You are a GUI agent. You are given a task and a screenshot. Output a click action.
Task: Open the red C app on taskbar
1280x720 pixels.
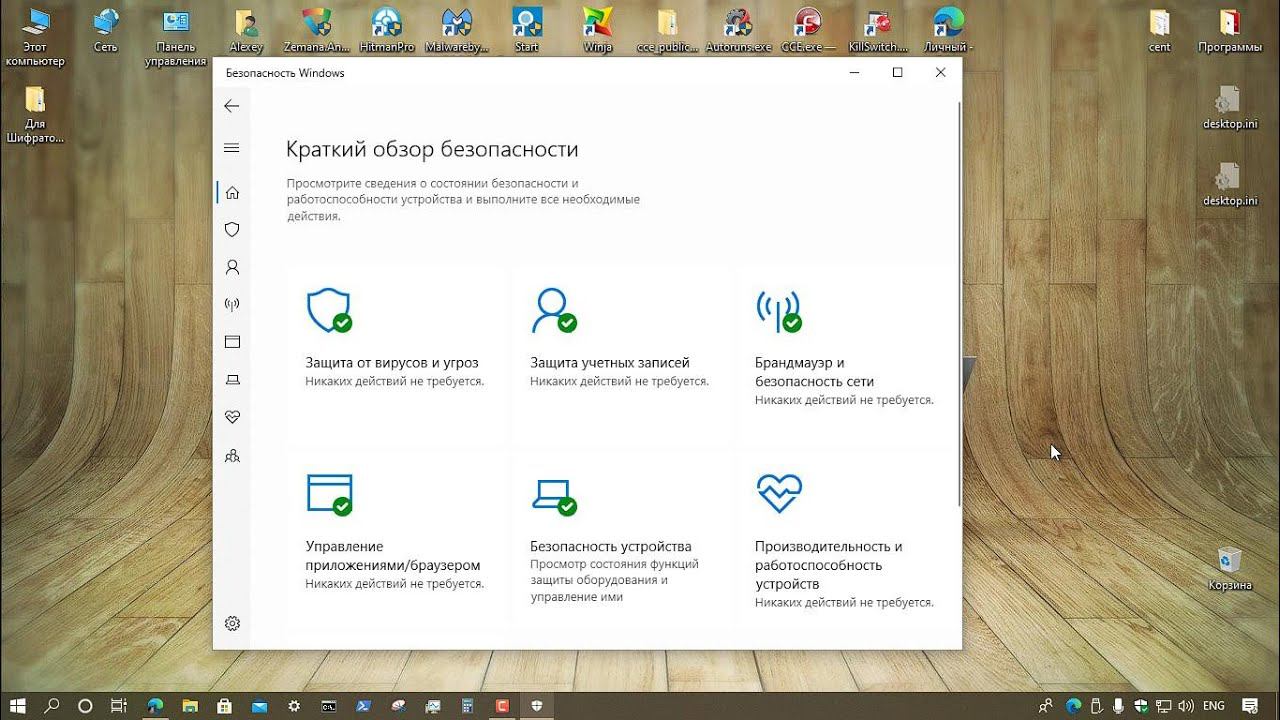coord(503,705)
